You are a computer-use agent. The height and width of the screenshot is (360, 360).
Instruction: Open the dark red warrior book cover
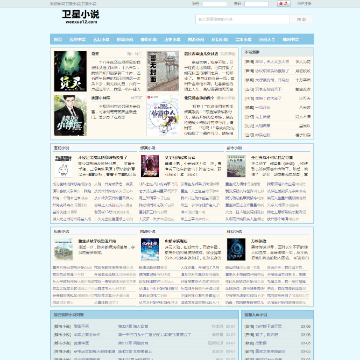(150, 166)
